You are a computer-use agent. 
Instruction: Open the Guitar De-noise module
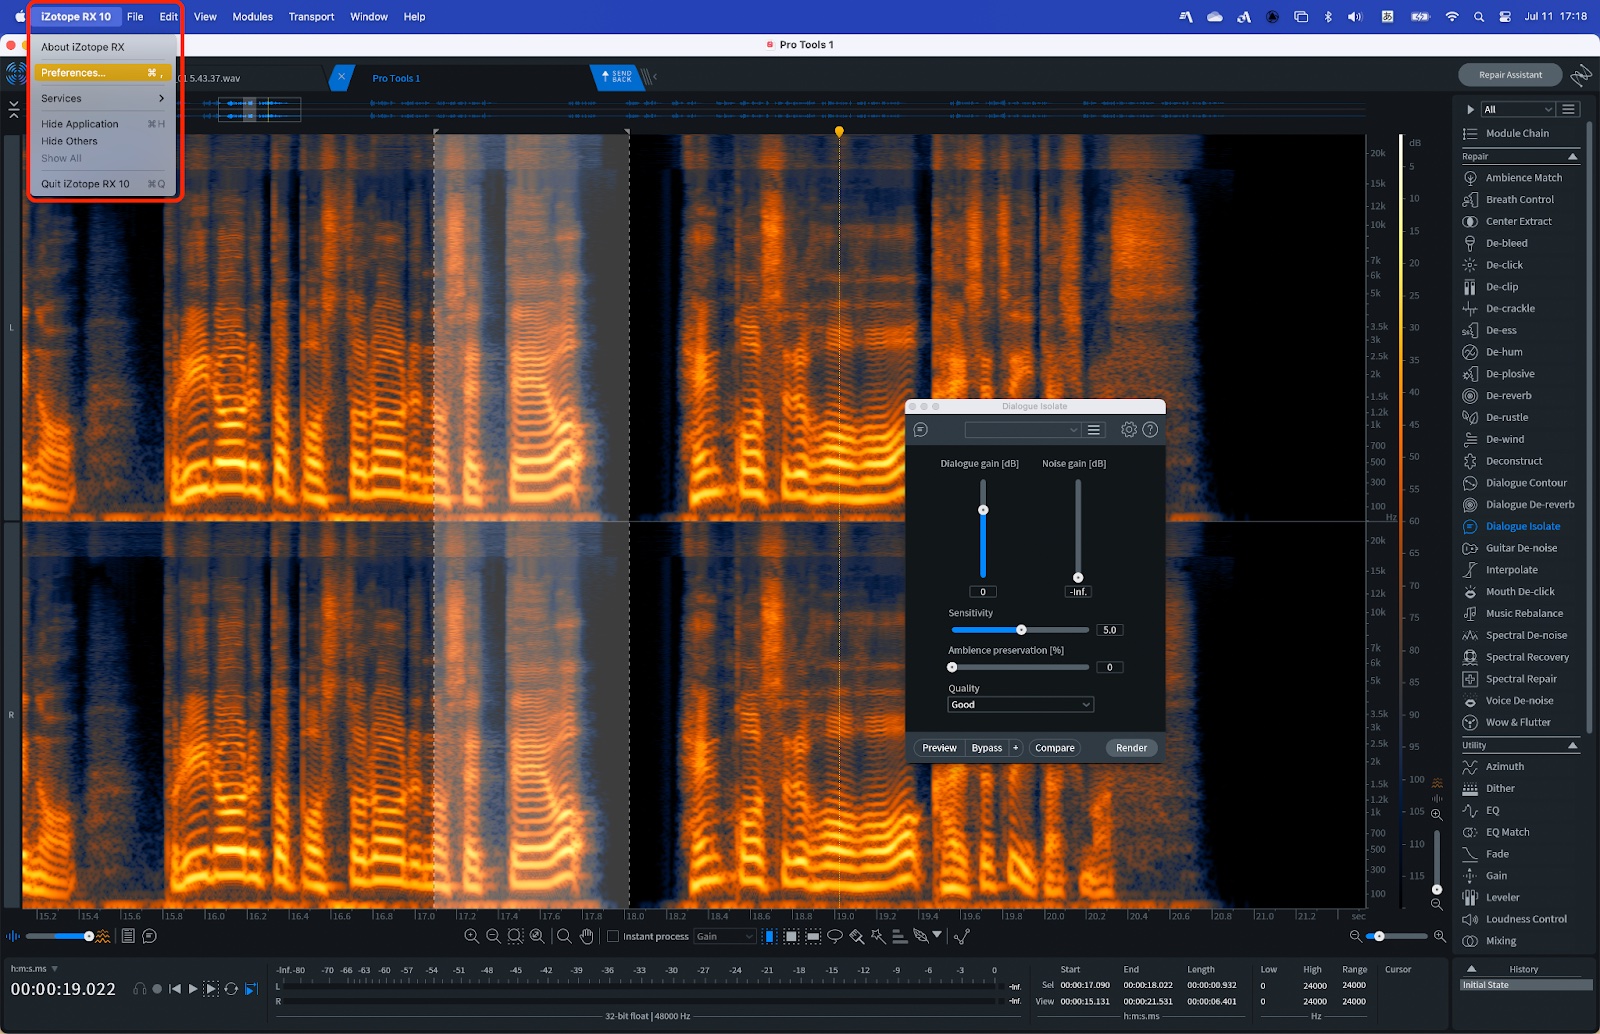1520,549
